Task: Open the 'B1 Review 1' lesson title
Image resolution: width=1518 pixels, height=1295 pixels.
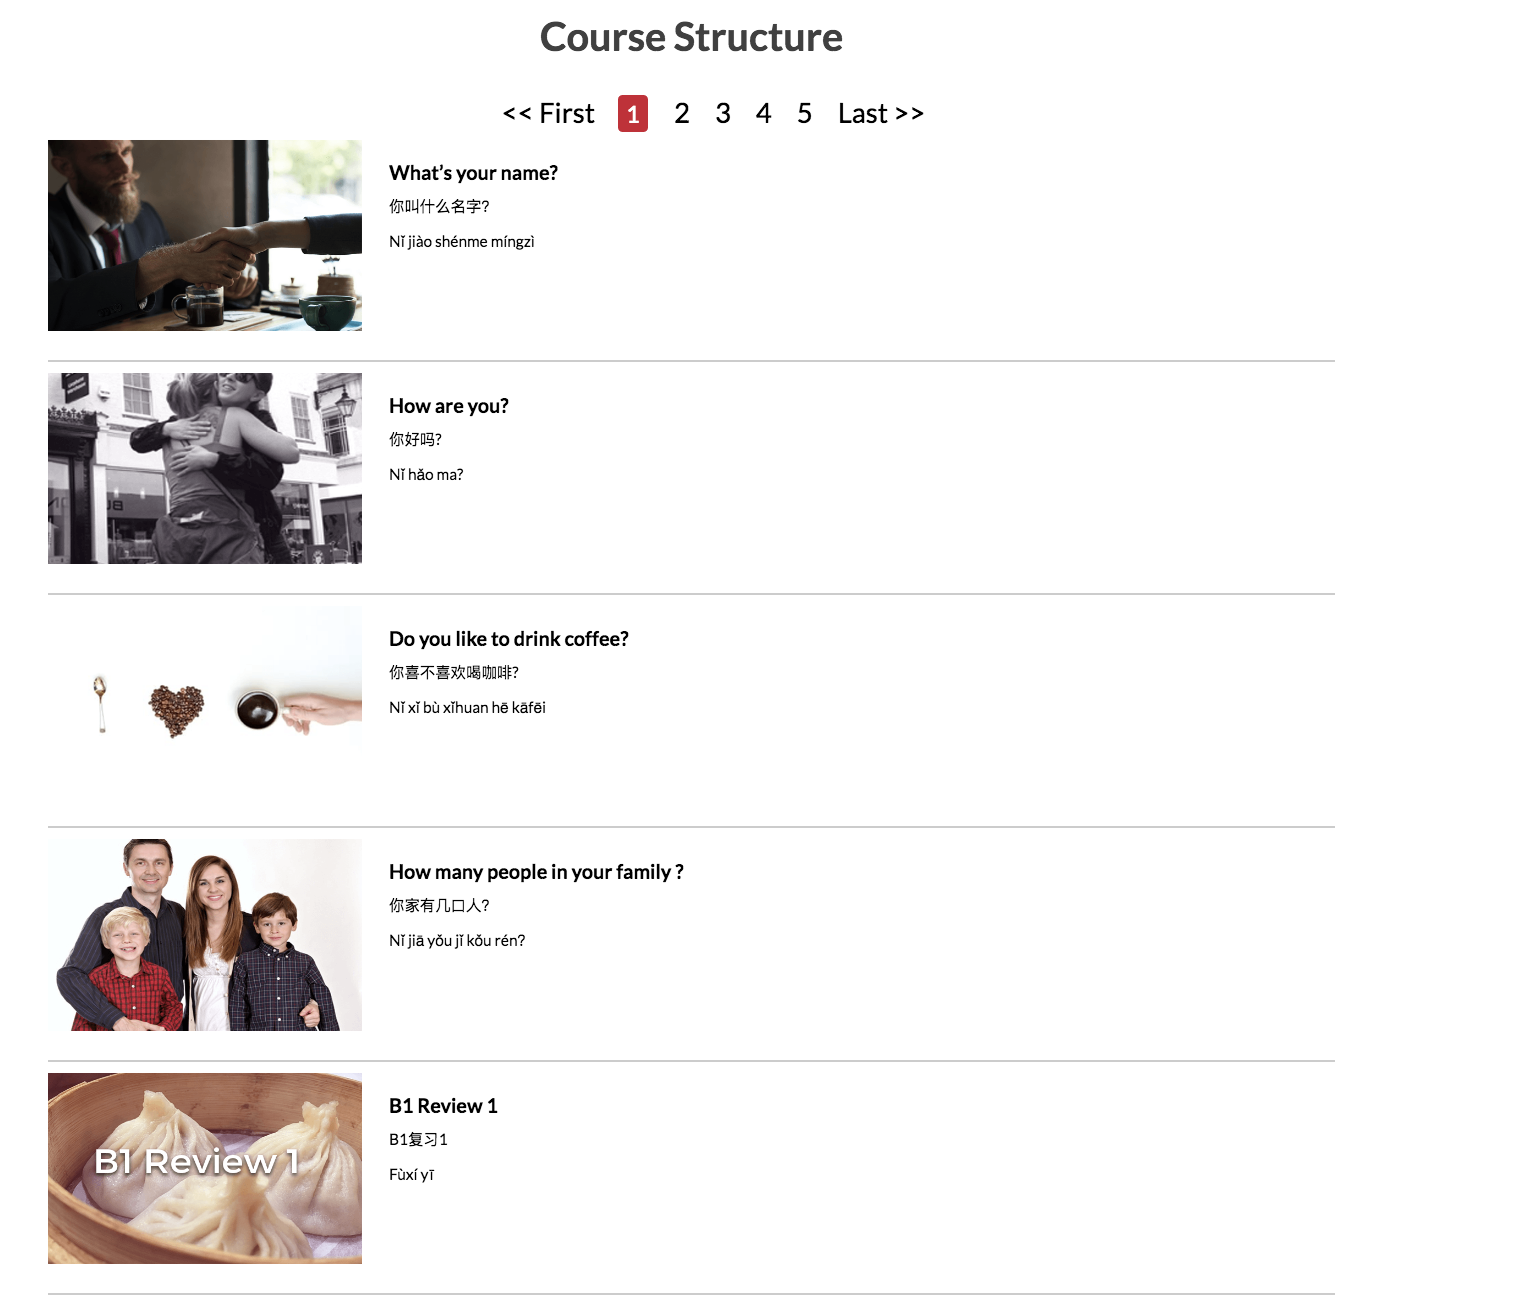Action: click(443, 1106)
